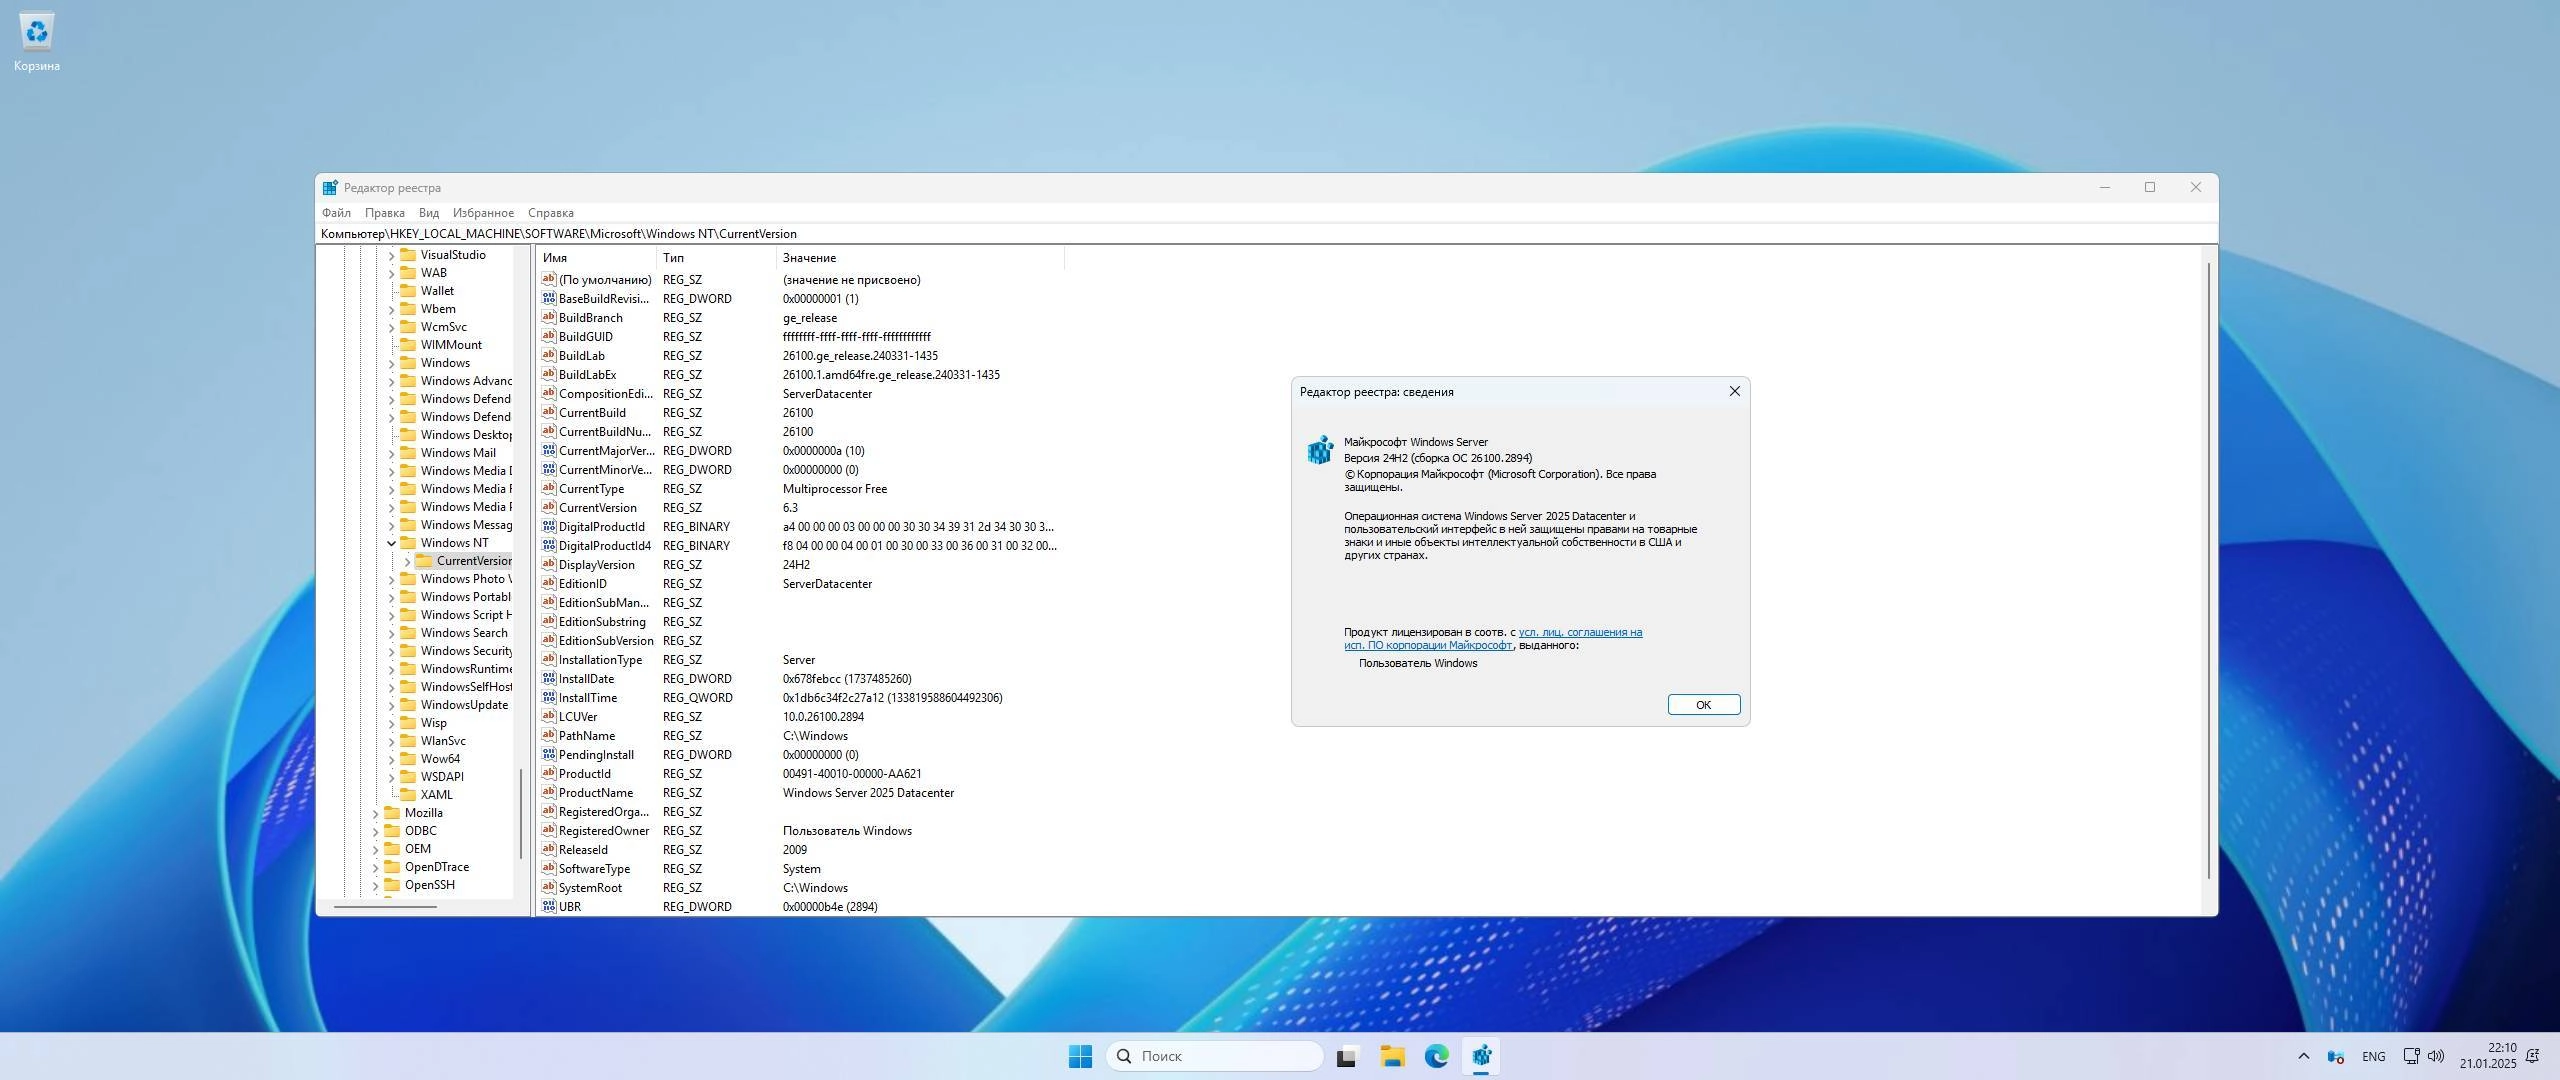Click the values list vertical scrollbar
Screen dimensions: 2560x1080
click(2208, 570)
